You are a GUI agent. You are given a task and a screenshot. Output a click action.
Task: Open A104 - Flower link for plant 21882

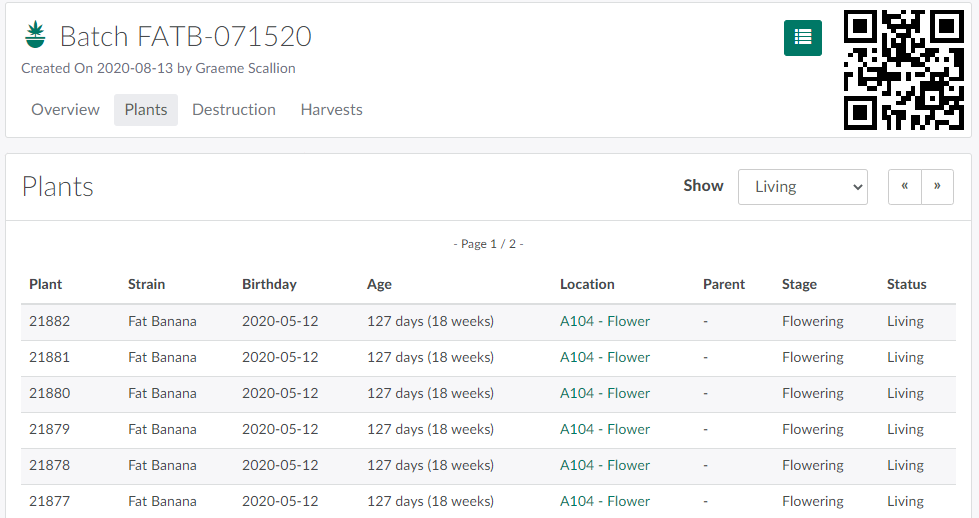point(604,322)
